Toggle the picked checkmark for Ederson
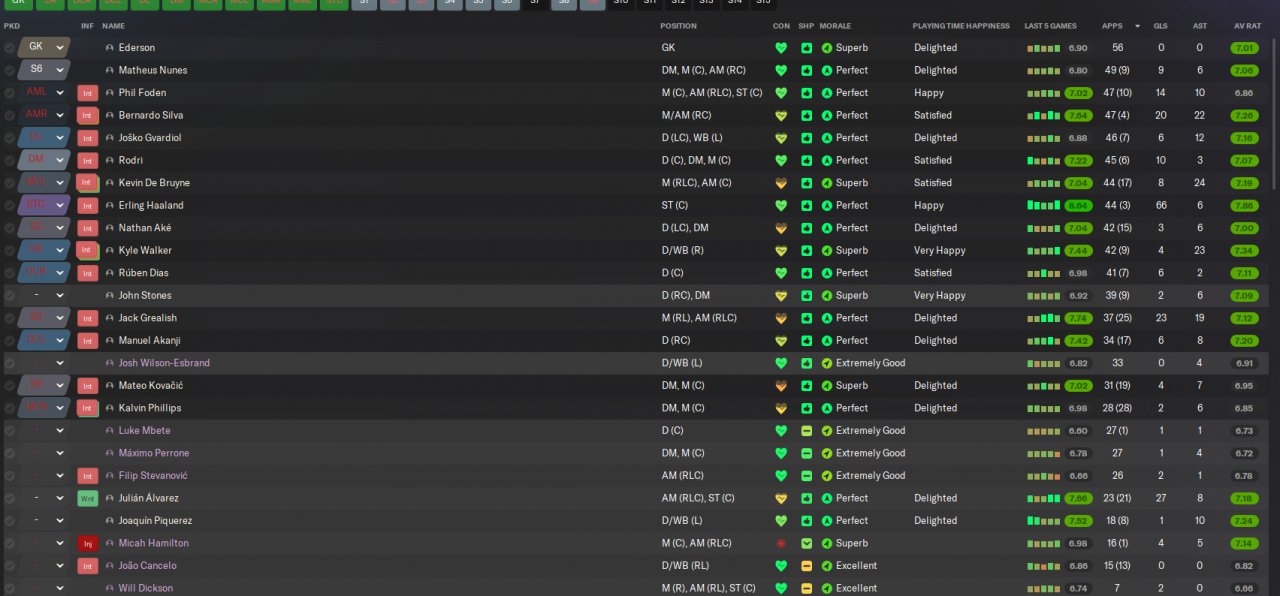1280x596 pixels. (x=9, y=48)
